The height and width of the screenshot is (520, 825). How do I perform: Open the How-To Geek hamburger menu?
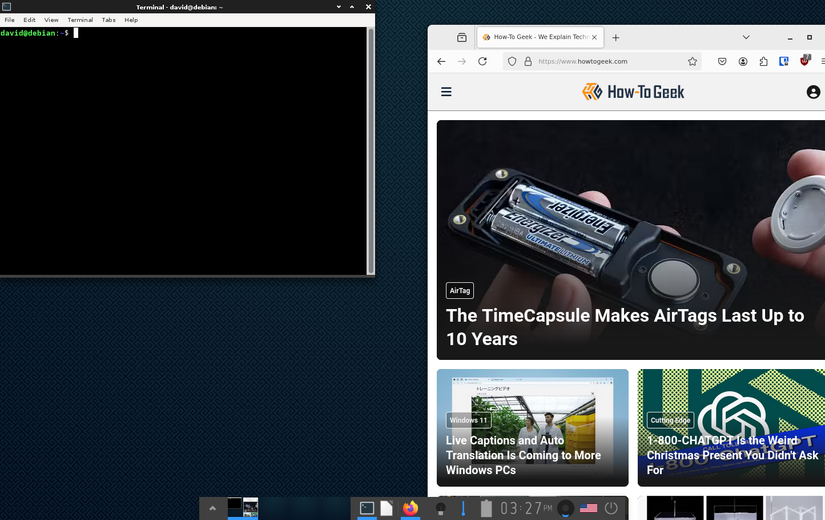click(446, 92)
